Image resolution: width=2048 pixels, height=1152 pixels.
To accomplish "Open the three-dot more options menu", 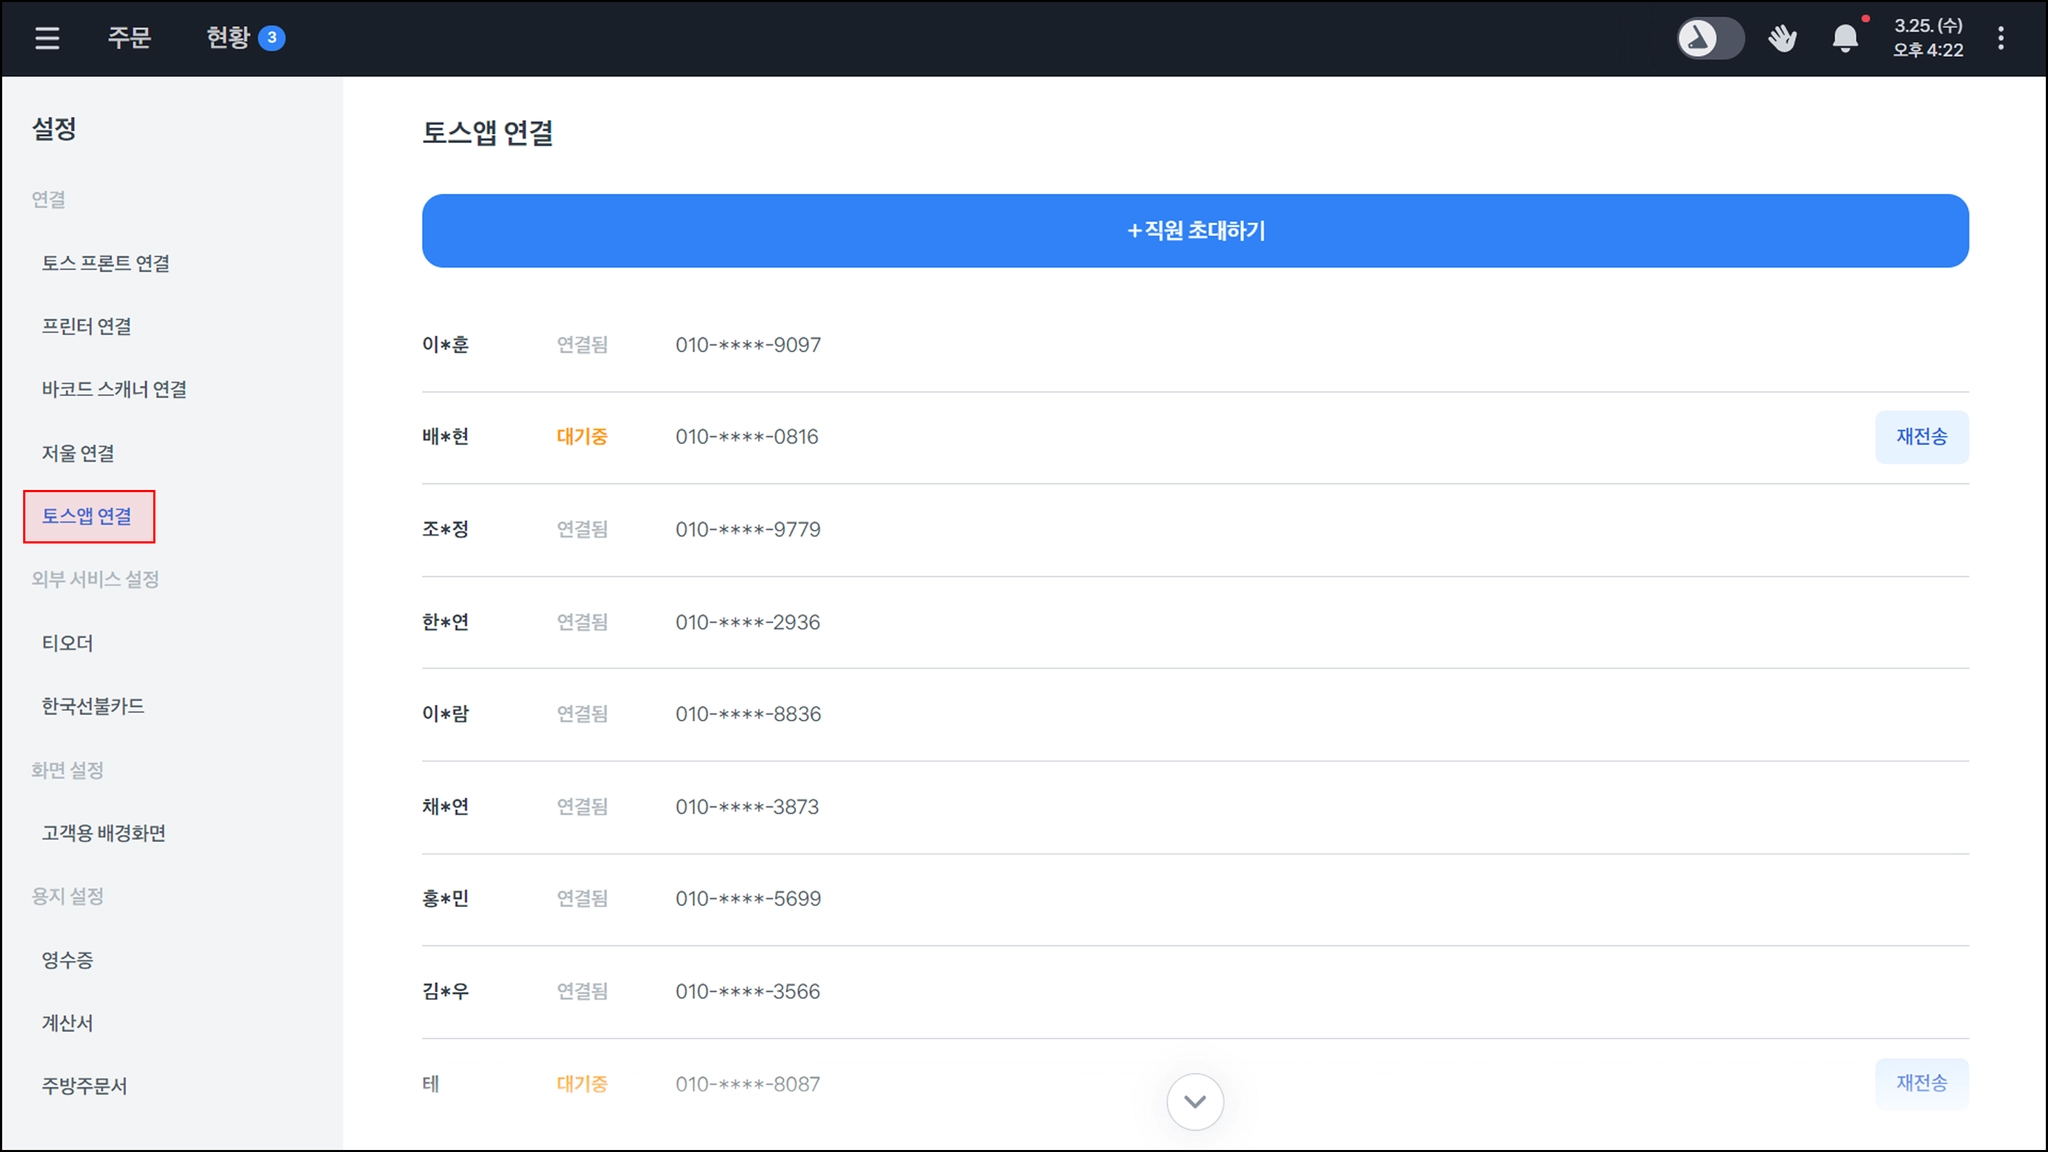I will tap(2000, 38).
